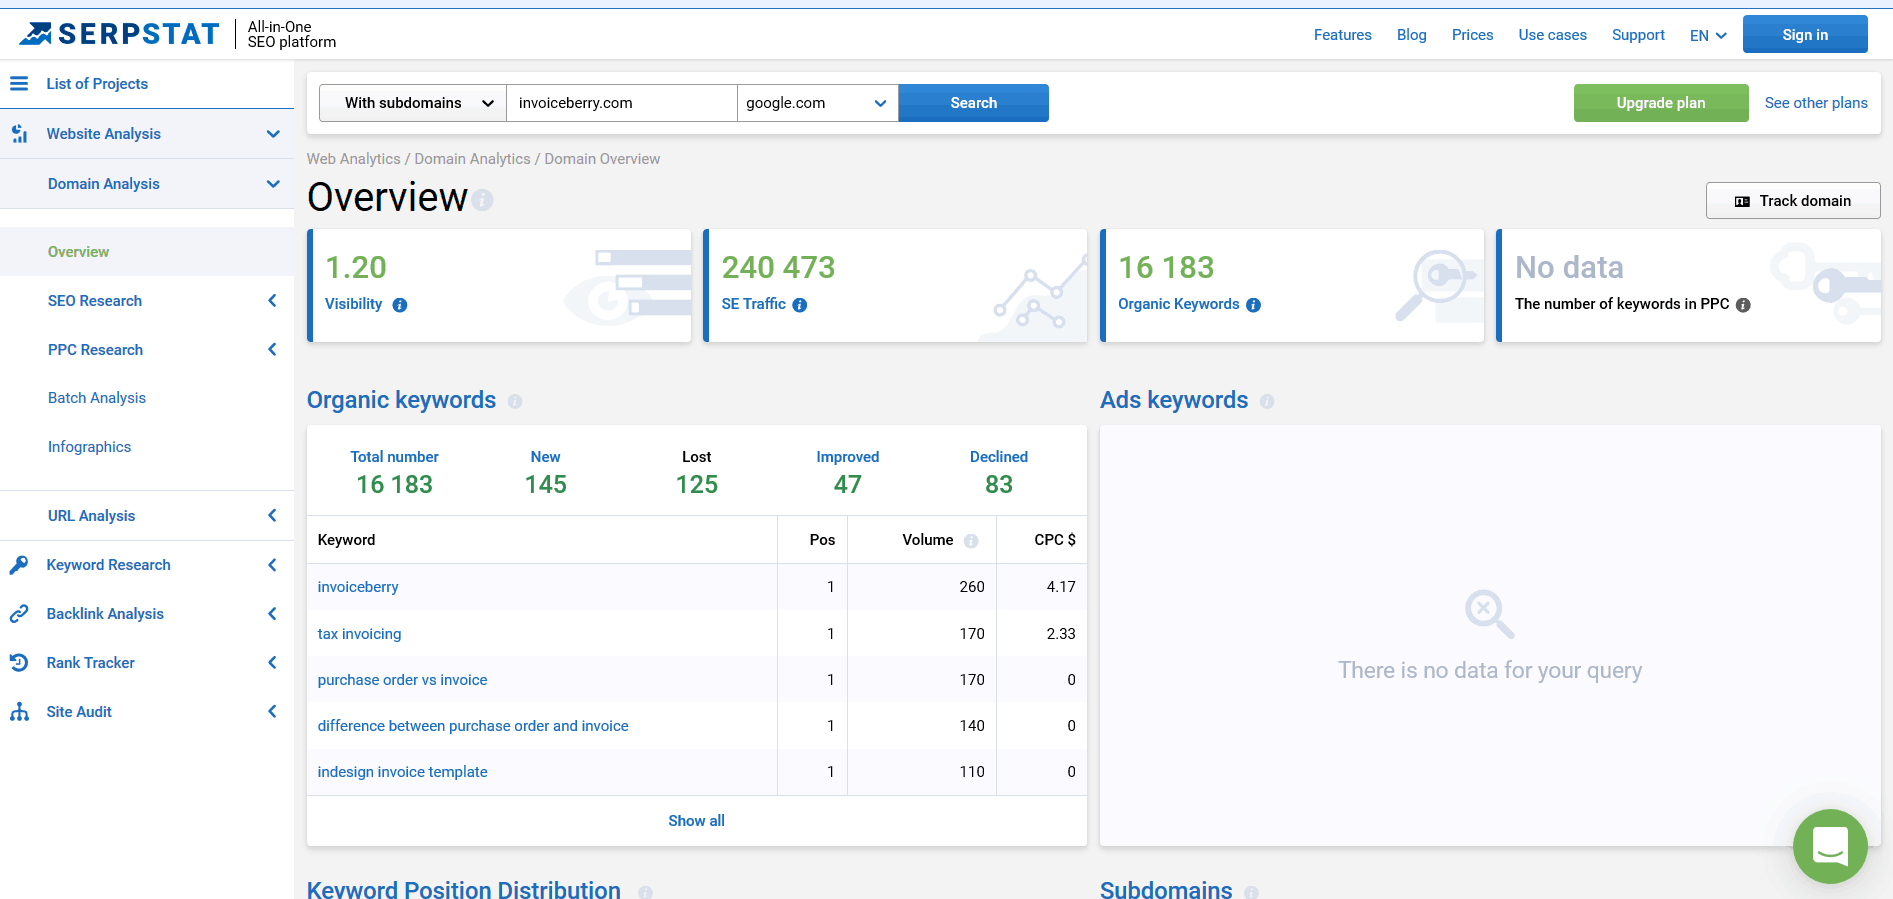The image size is (1893, 899).
Task: Click info icon beside Subdomains heading
Action: click(1251, 892)
